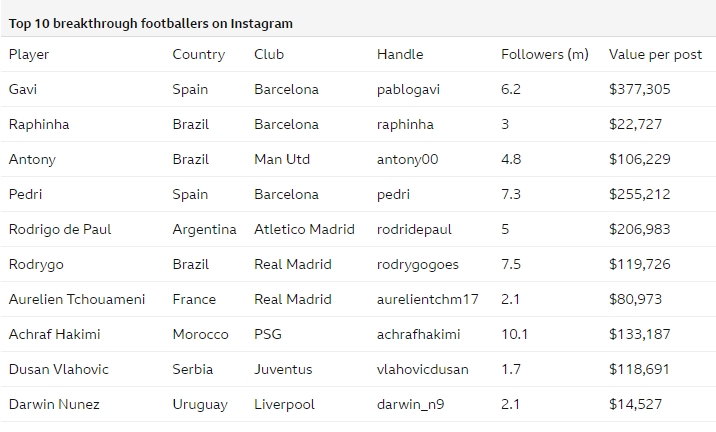The width and height of the screenshot is (716, 432).
Task: Click the Aurelien Tchouameni name cell
Action: (77, 299)
